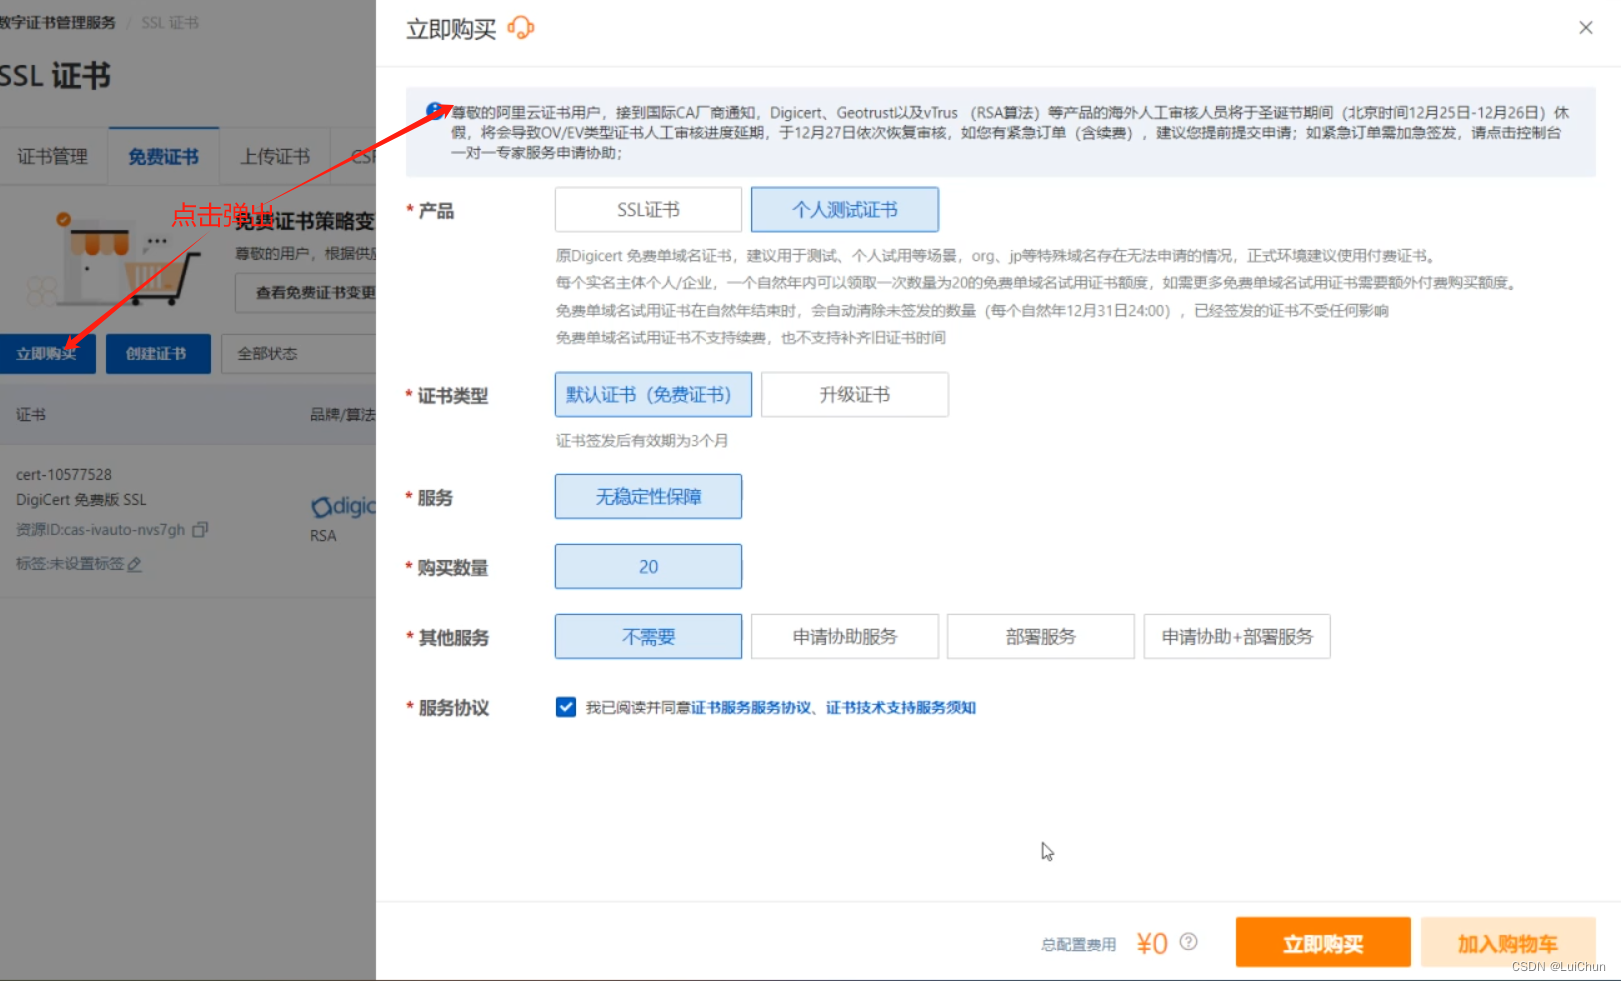Click 数字证书管理服务 breadcrumb
The width and height of the screenshot is (1621, 981).
(x=58, y=23)
